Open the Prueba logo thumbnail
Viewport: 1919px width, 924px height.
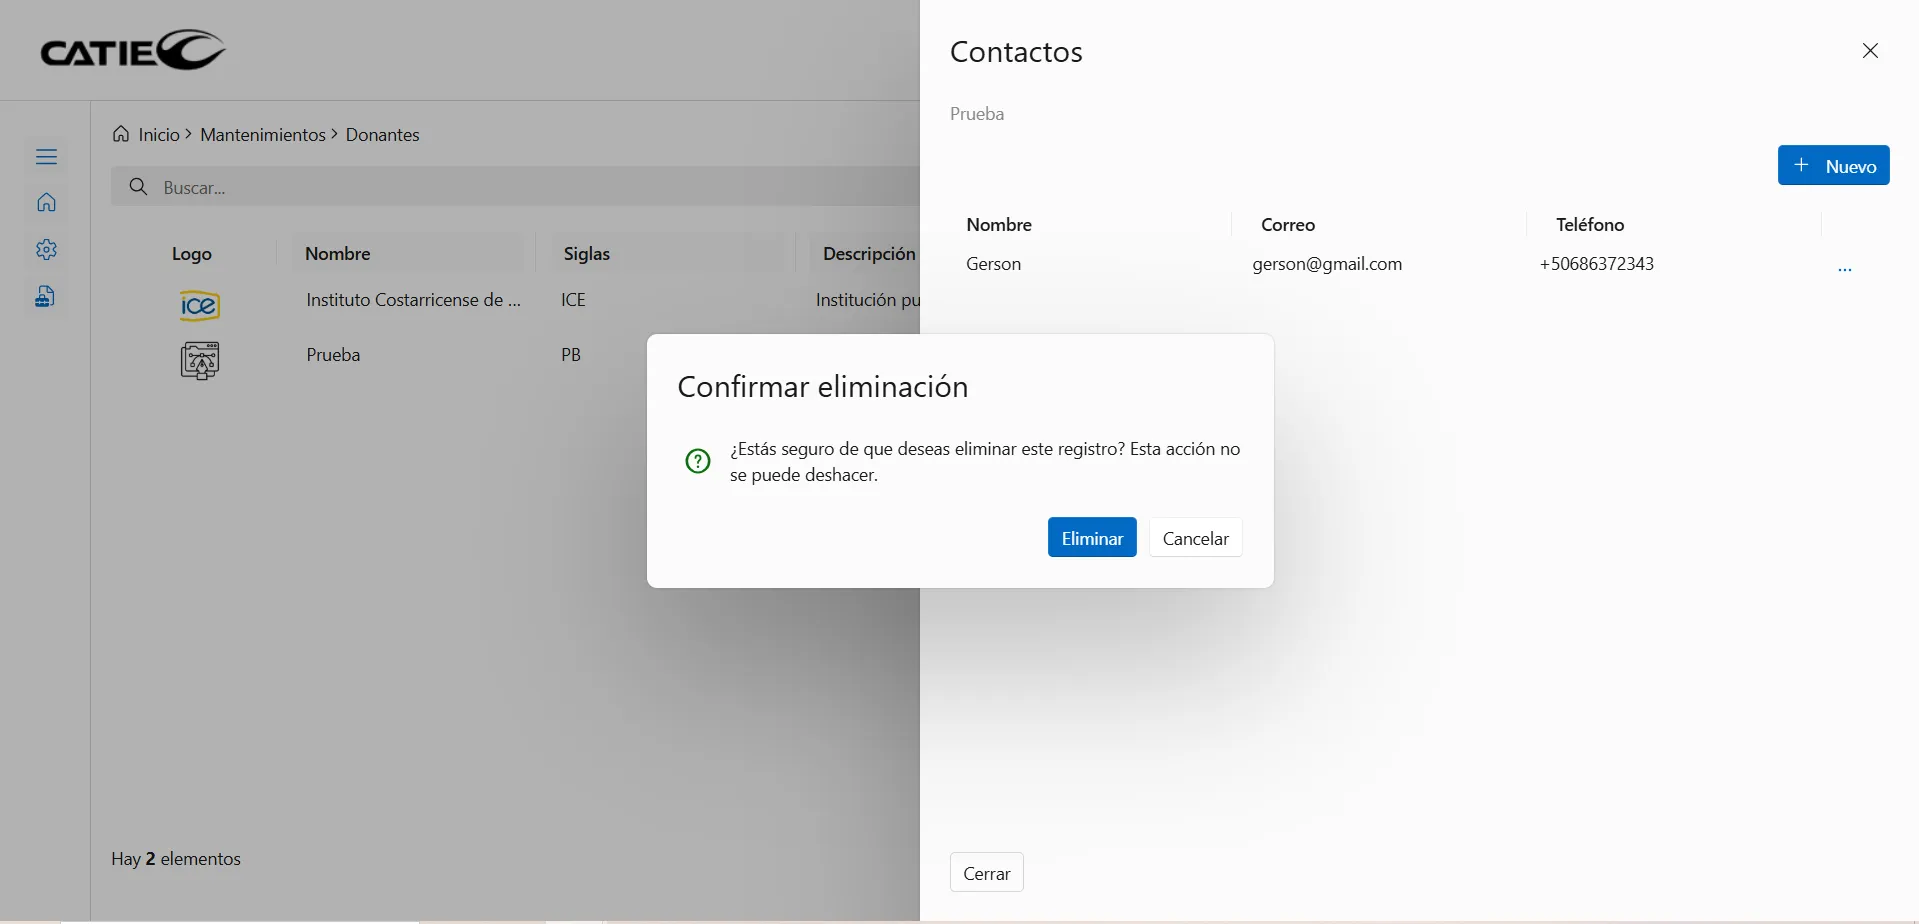point(199,361)
